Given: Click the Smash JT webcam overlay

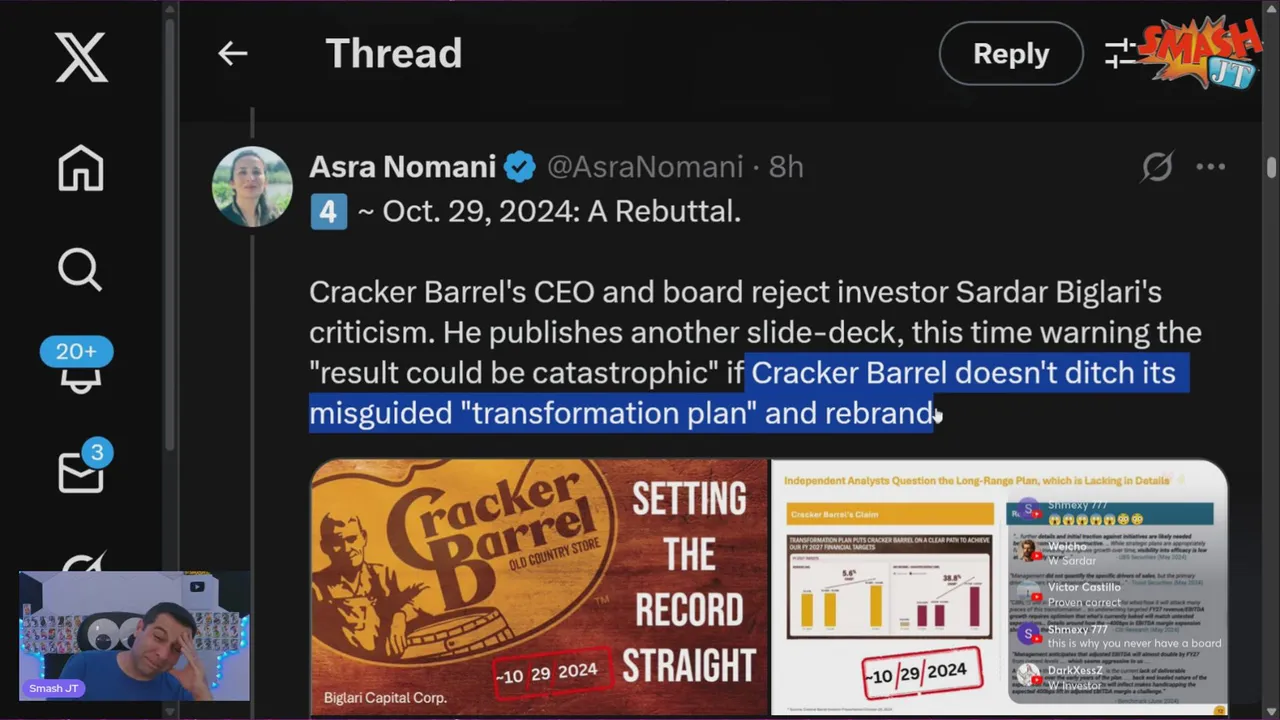Looking at the screenshot, I should click(134, 636).
